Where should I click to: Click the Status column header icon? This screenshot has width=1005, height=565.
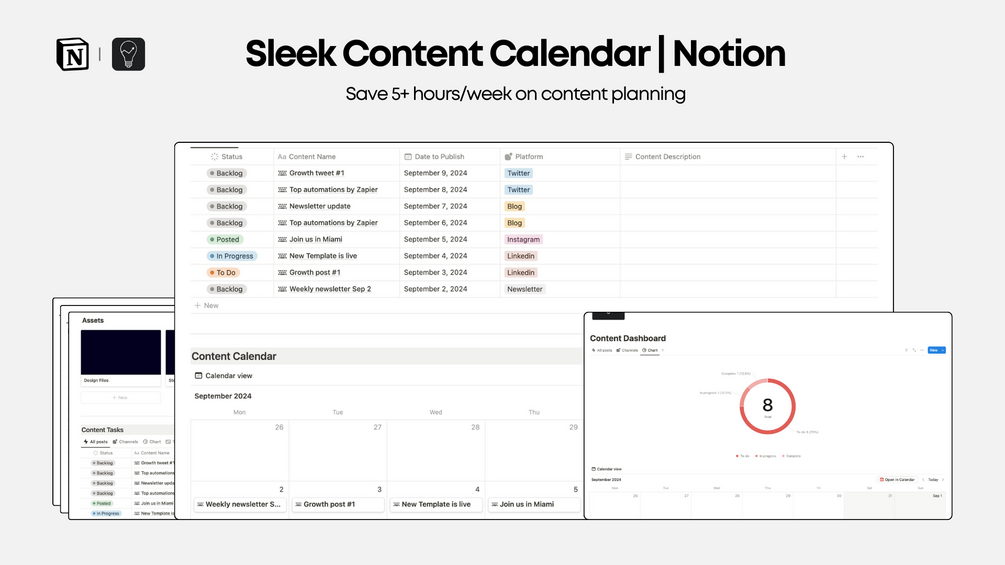pyautogui.click(x=215, y=157)
